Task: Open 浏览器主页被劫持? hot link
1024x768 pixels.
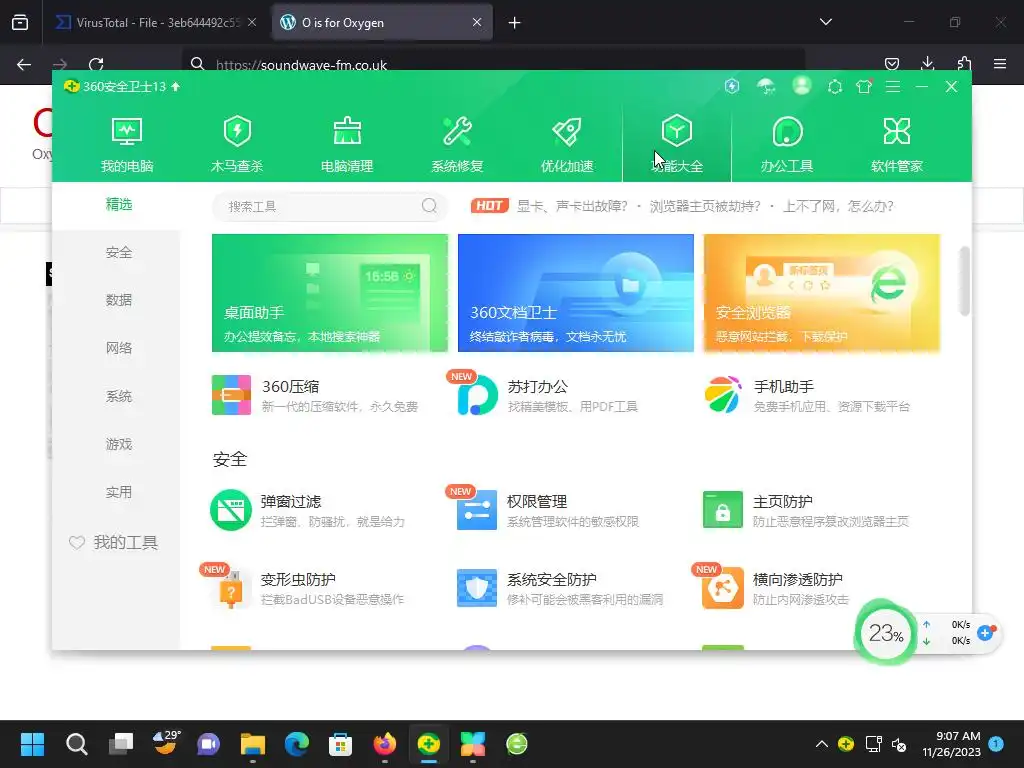Action: pos(705,206)
